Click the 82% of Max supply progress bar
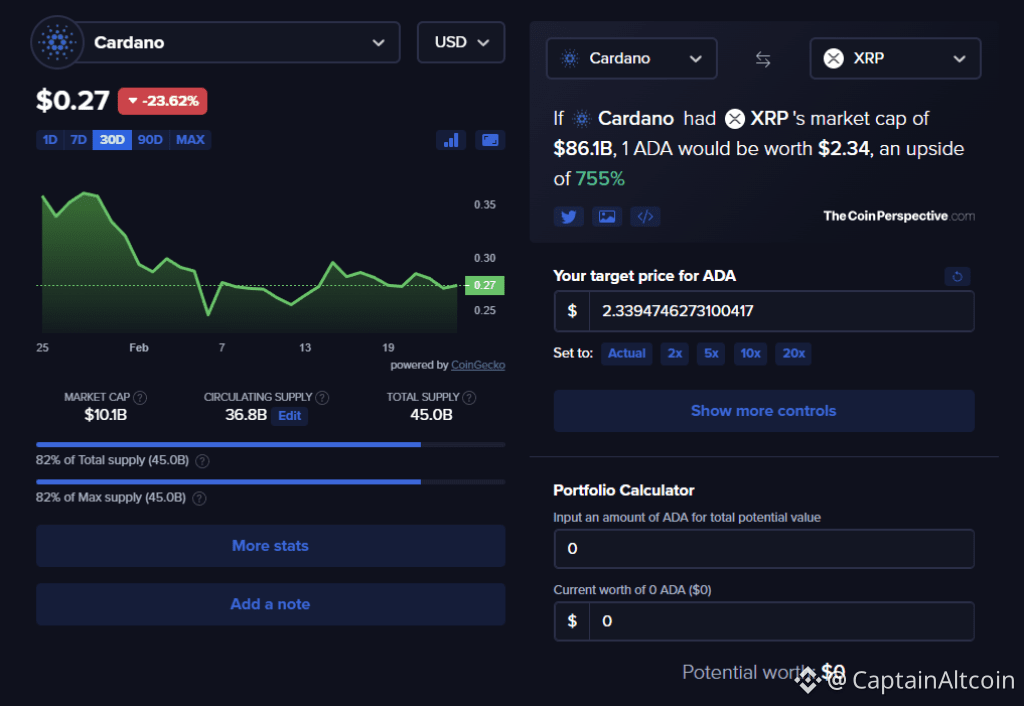Screen dimensions: 1024x706 pos(270,482)
